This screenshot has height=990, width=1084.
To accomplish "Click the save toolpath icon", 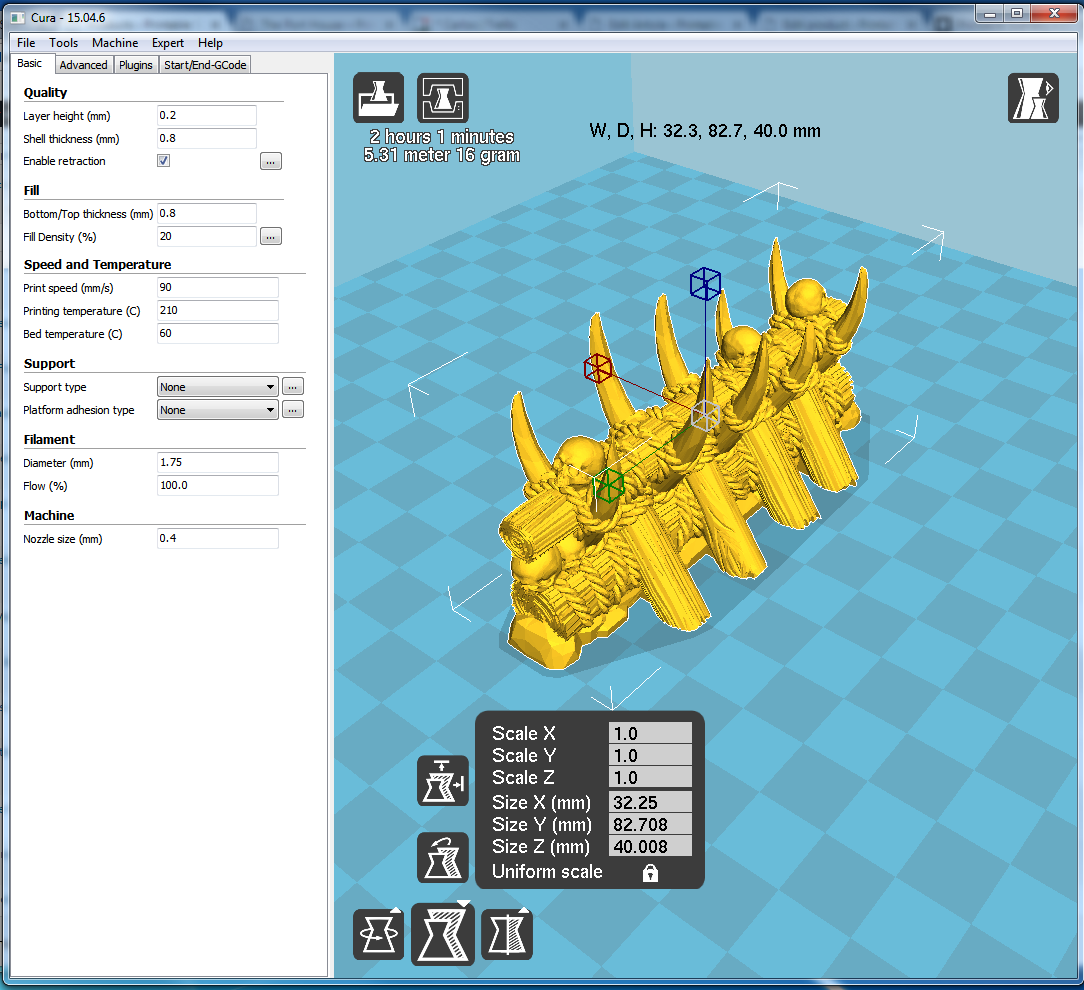I will point(442,98).
